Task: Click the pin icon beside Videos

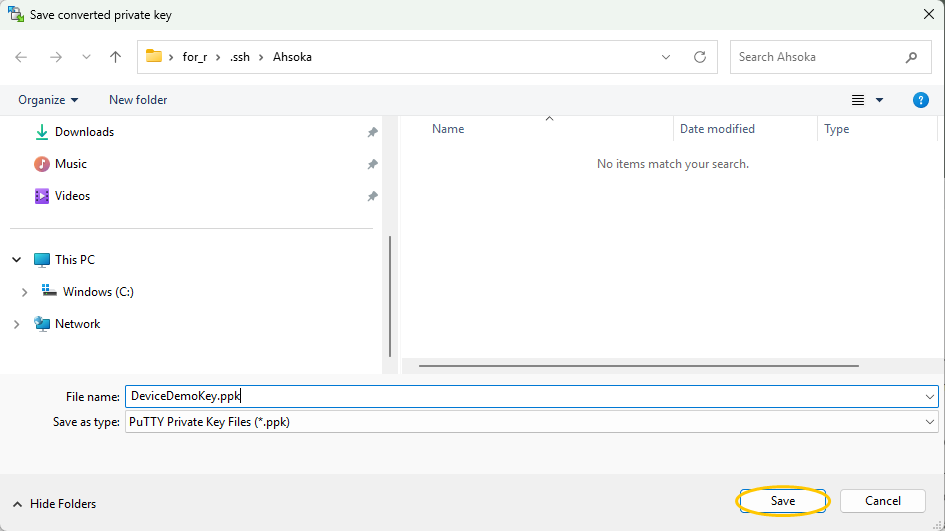Action: click(x=372, y=196)
